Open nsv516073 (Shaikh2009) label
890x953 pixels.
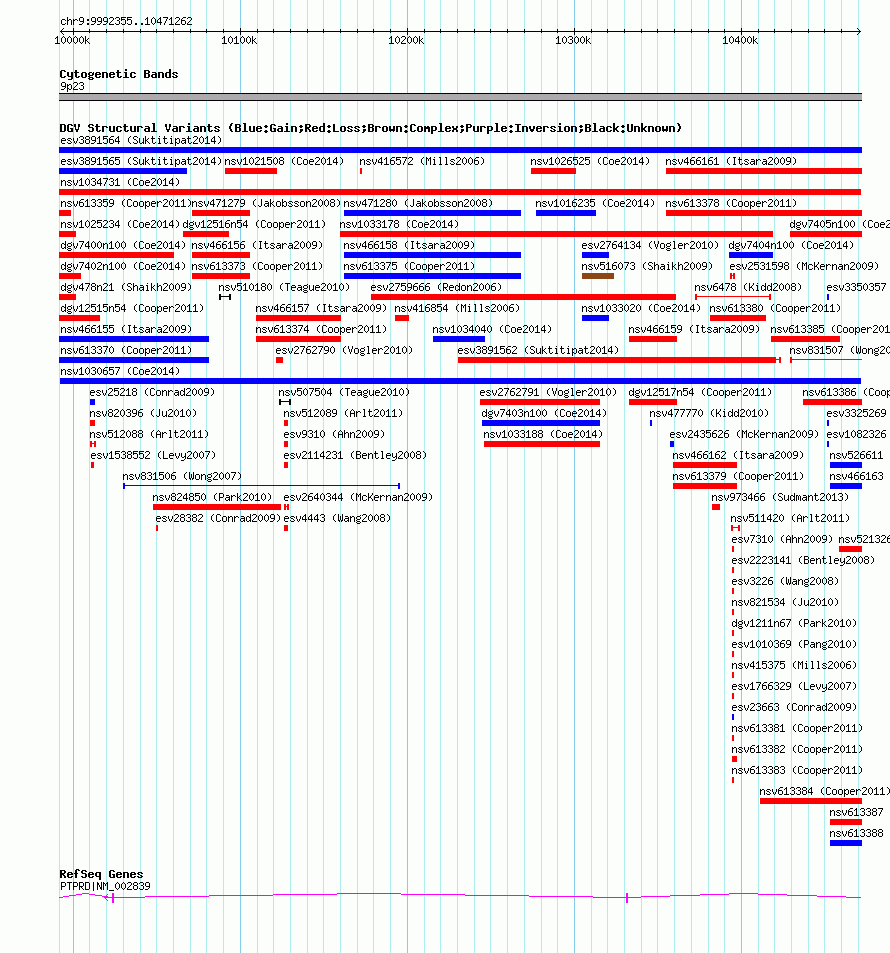pyautogui.click(x=647, y=266)
